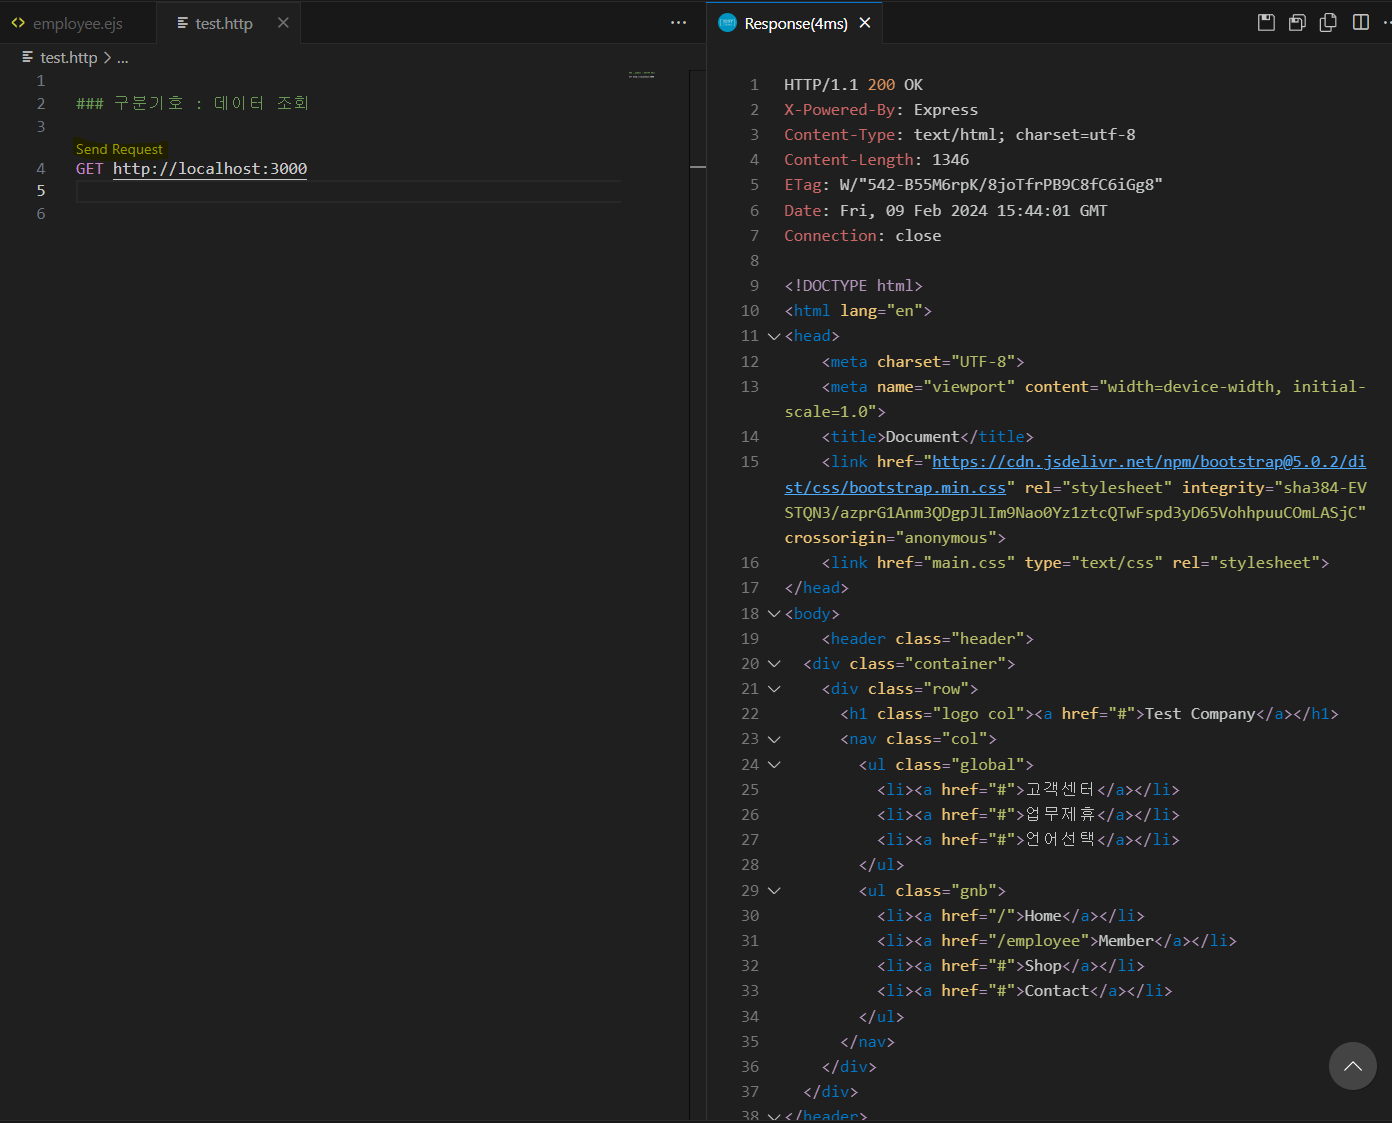Screen dimensions: 1392x1123
Task: Copy the response body with the copy icon
Action: pos(1328,22)
